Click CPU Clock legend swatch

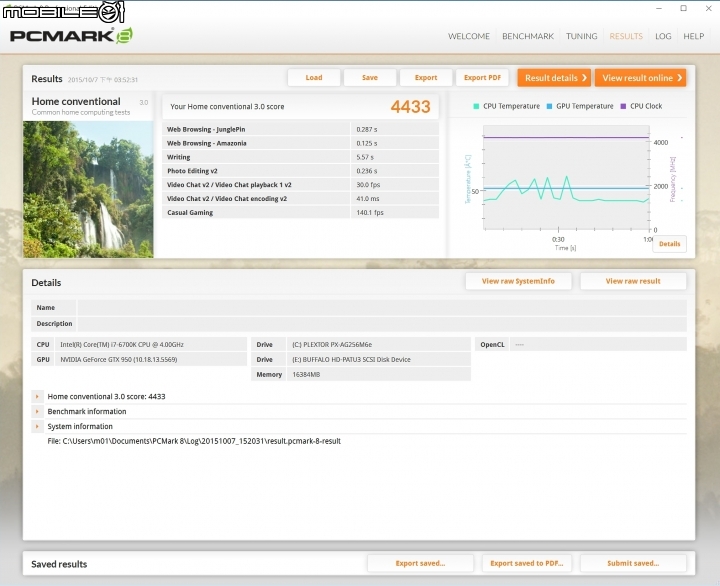coord(623,106)
